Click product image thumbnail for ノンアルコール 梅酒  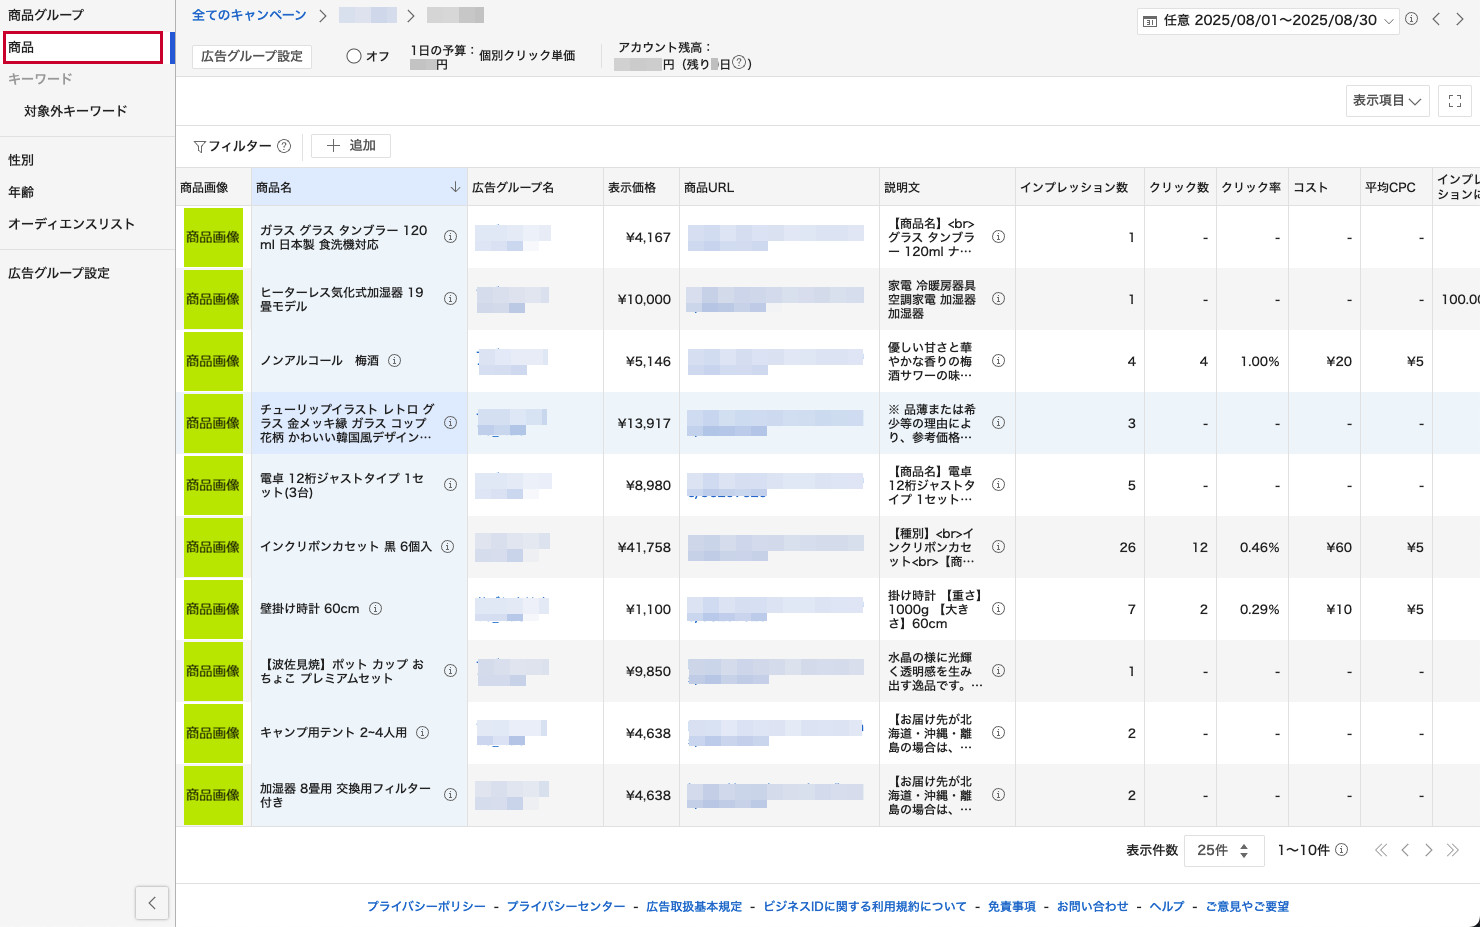(213, 361)
